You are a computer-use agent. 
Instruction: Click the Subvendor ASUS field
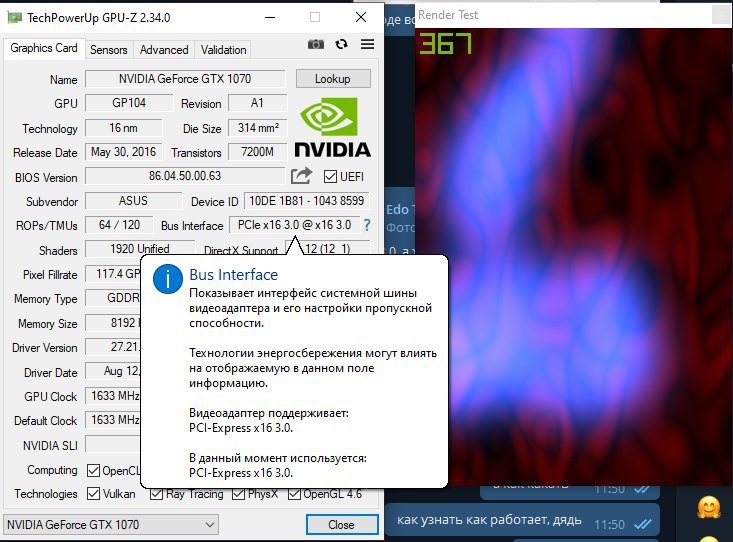133,201
